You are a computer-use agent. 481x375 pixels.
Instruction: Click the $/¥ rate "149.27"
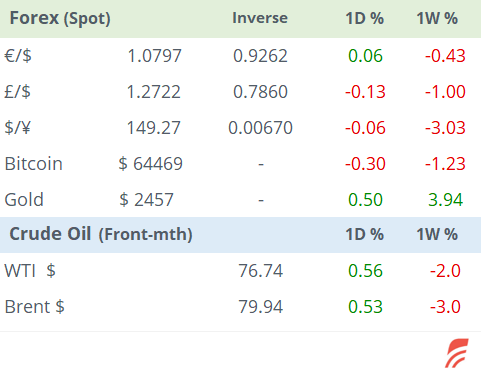(154, 128)
